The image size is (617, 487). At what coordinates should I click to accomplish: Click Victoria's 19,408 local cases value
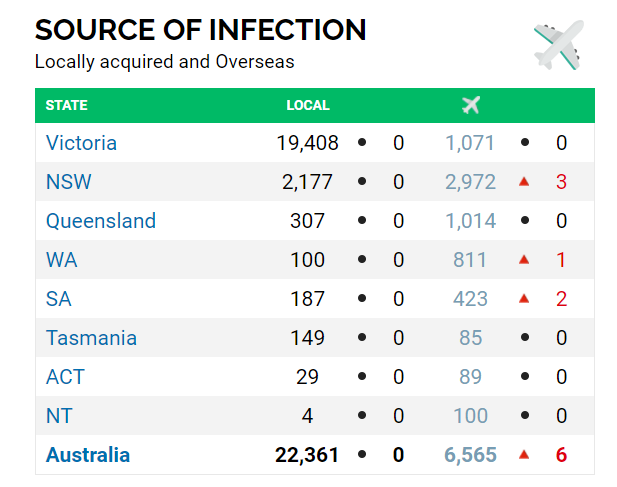point(307,143)
